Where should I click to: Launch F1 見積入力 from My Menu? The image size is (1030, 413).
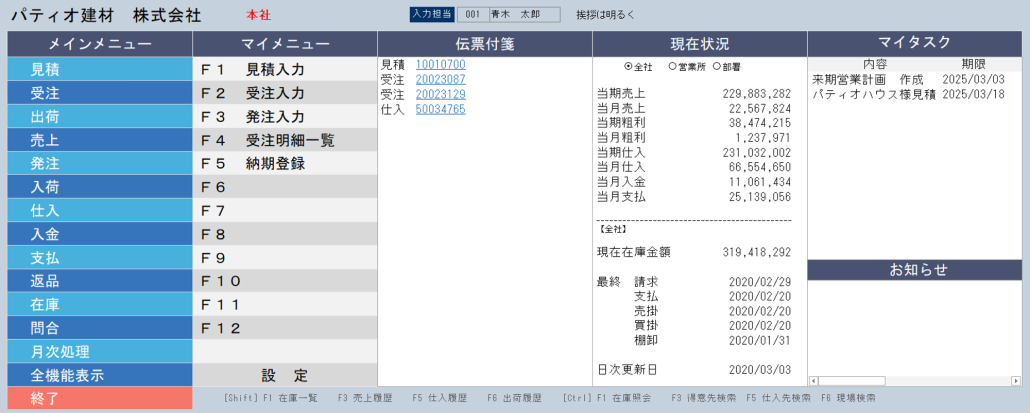284,70
